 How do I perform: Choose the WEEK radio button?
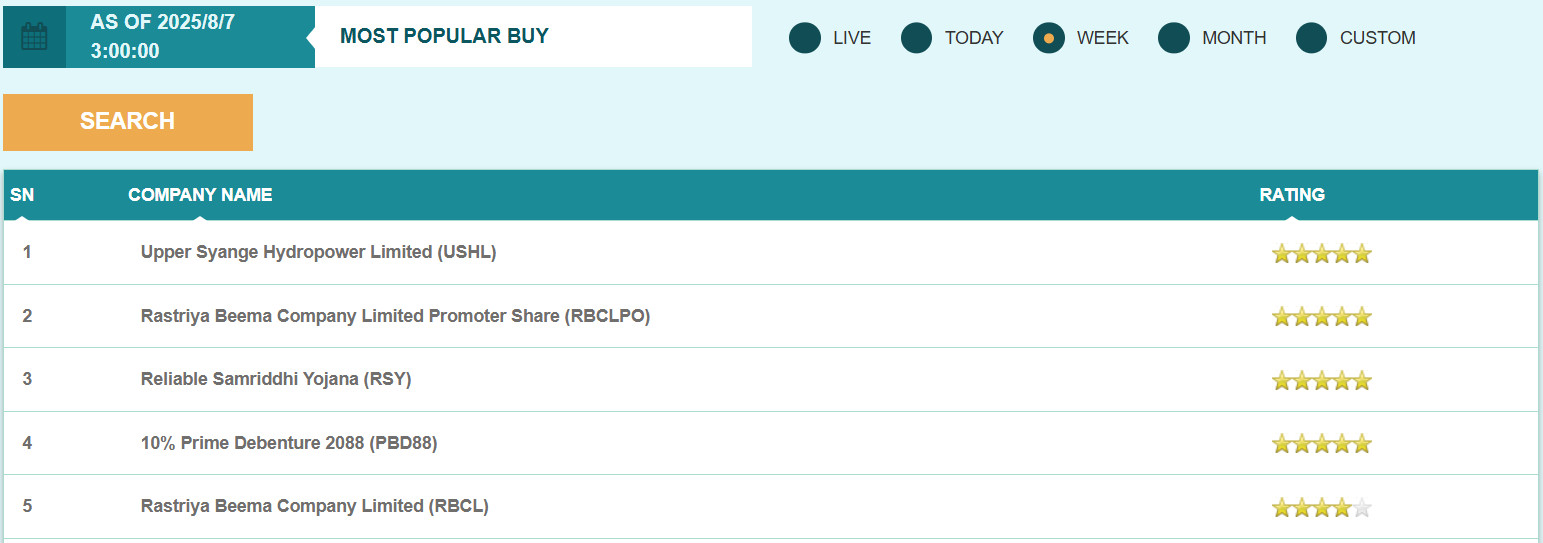[1049, 38]
